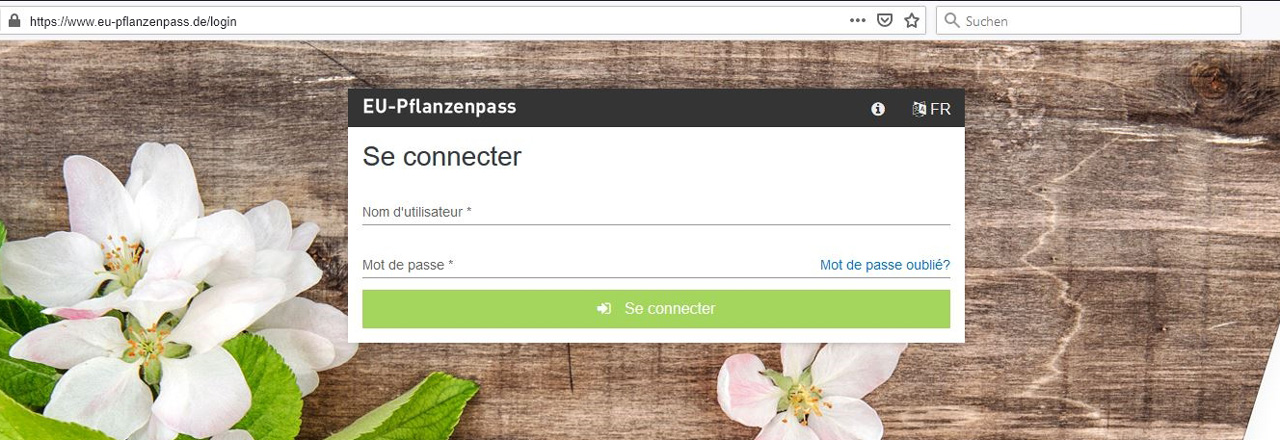Image resolution: width=1280 pixels, height=440 pixels.
Task: Click the Se connecter heading text
Action: click(442, 157)
